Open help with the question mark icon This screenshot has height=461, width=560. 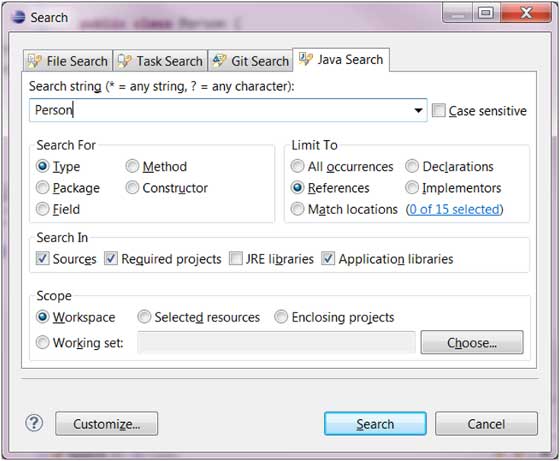coord(34,424)
